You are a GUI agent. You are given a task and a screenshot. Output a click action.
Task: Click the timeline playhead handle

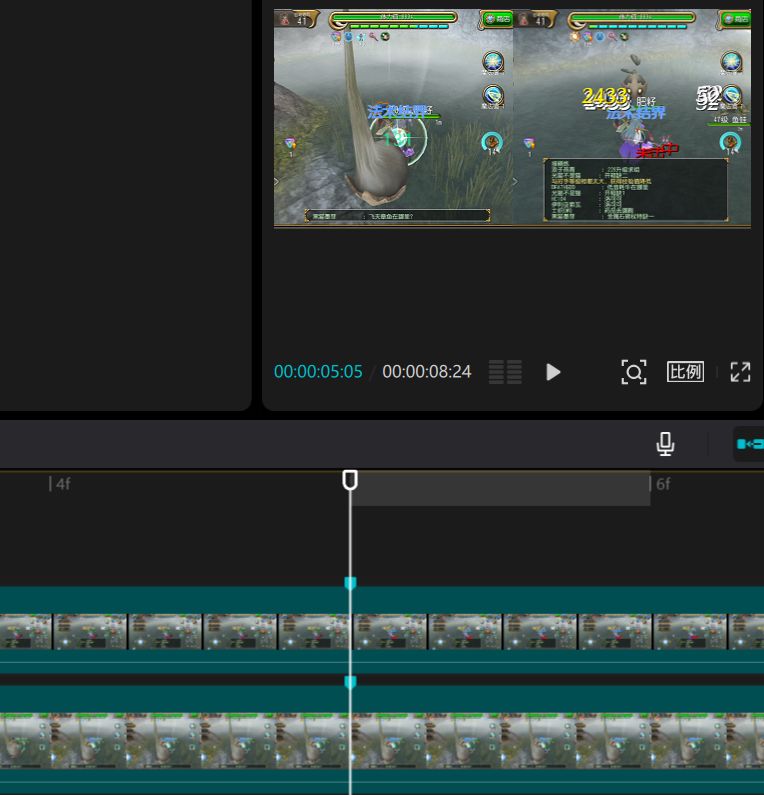(350, 480)
